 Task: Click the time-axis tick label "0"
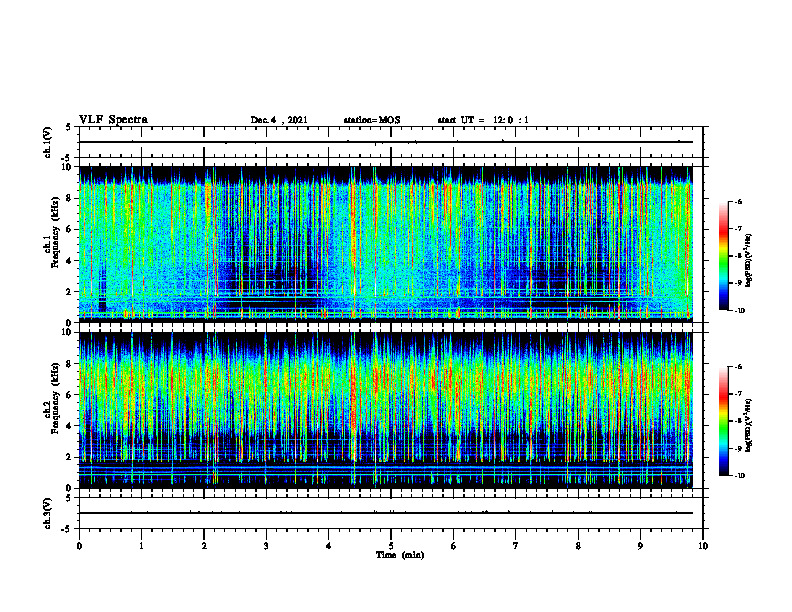tap(79, 546)
